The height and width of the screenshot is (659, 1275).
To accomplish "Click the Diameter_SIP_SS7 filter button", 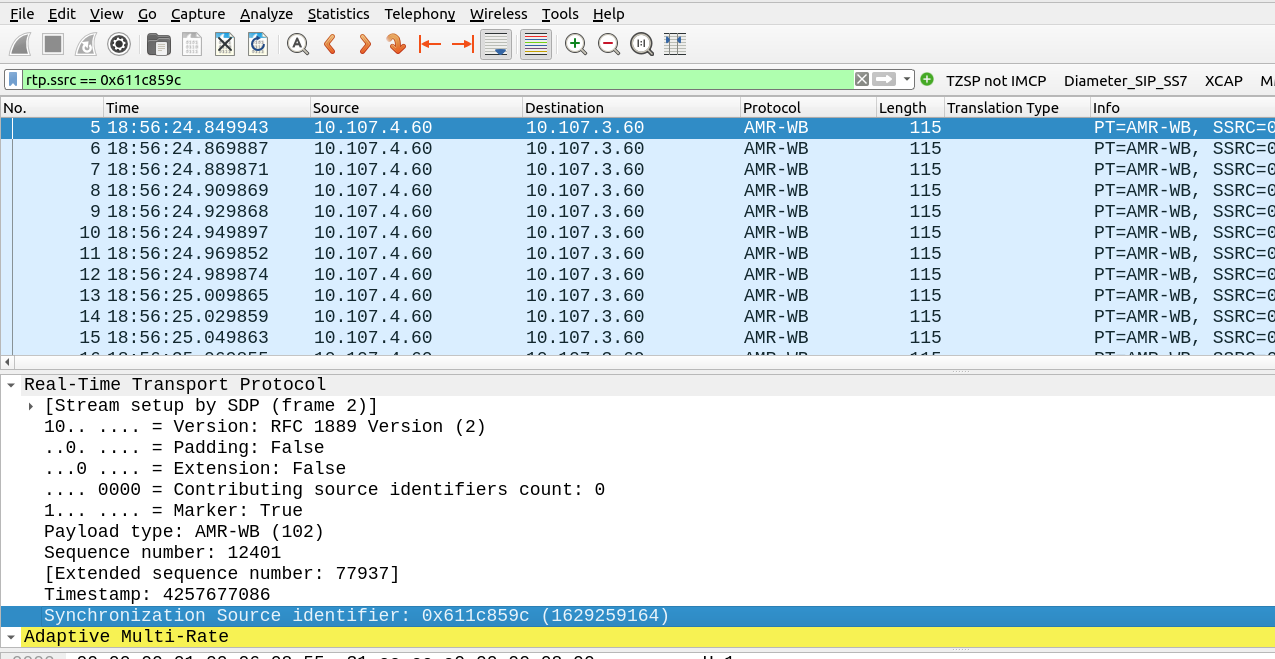I will tap(1125, 81).
